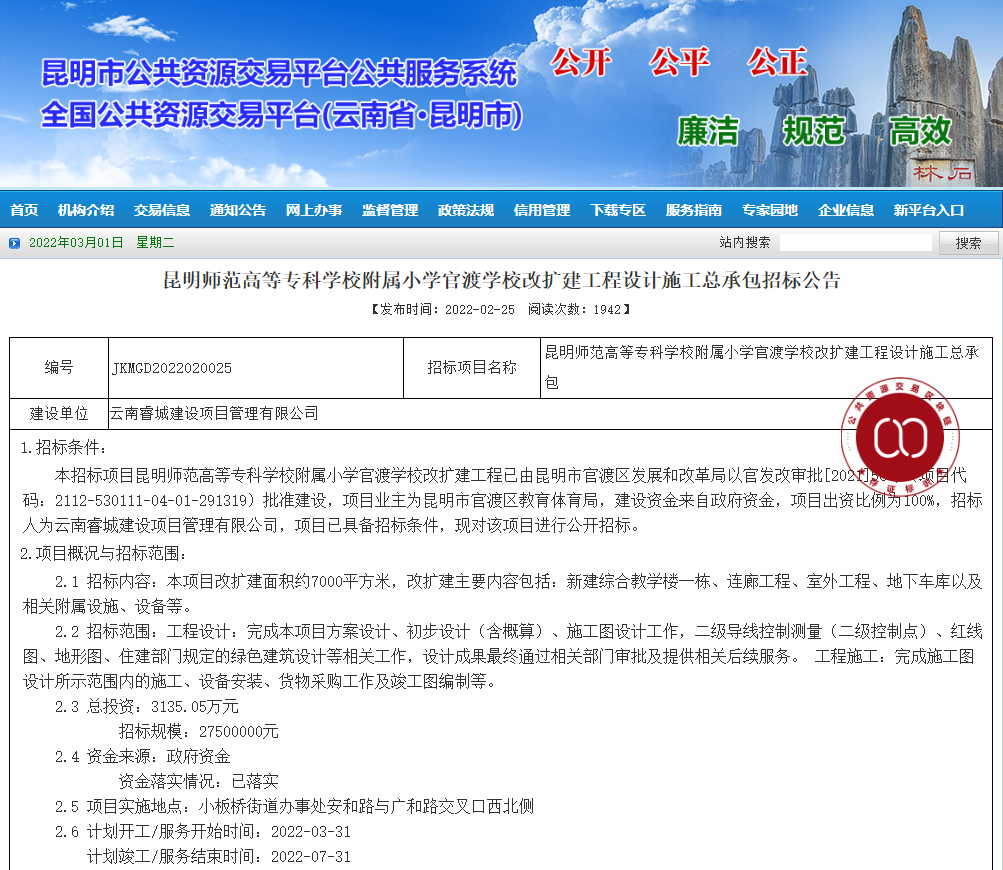Select the 专家园地 navigation item
The image size is (1003, 870).
770,210
